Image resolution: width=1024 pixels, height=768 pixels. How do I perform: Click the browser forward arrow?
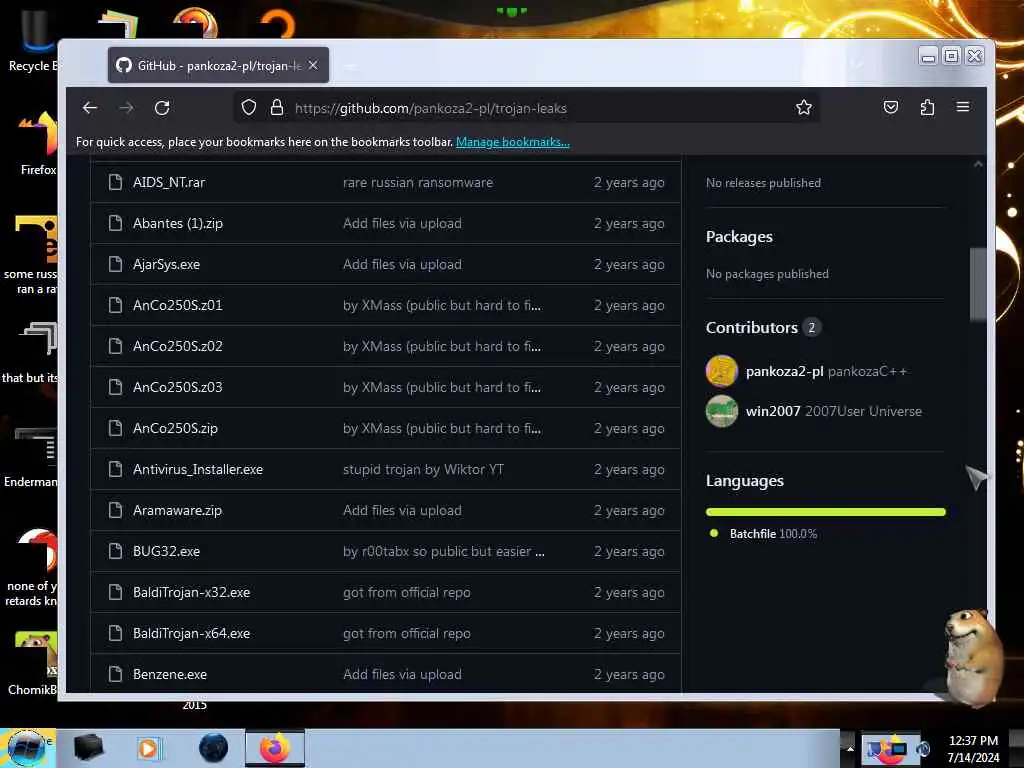coord(126,108)
